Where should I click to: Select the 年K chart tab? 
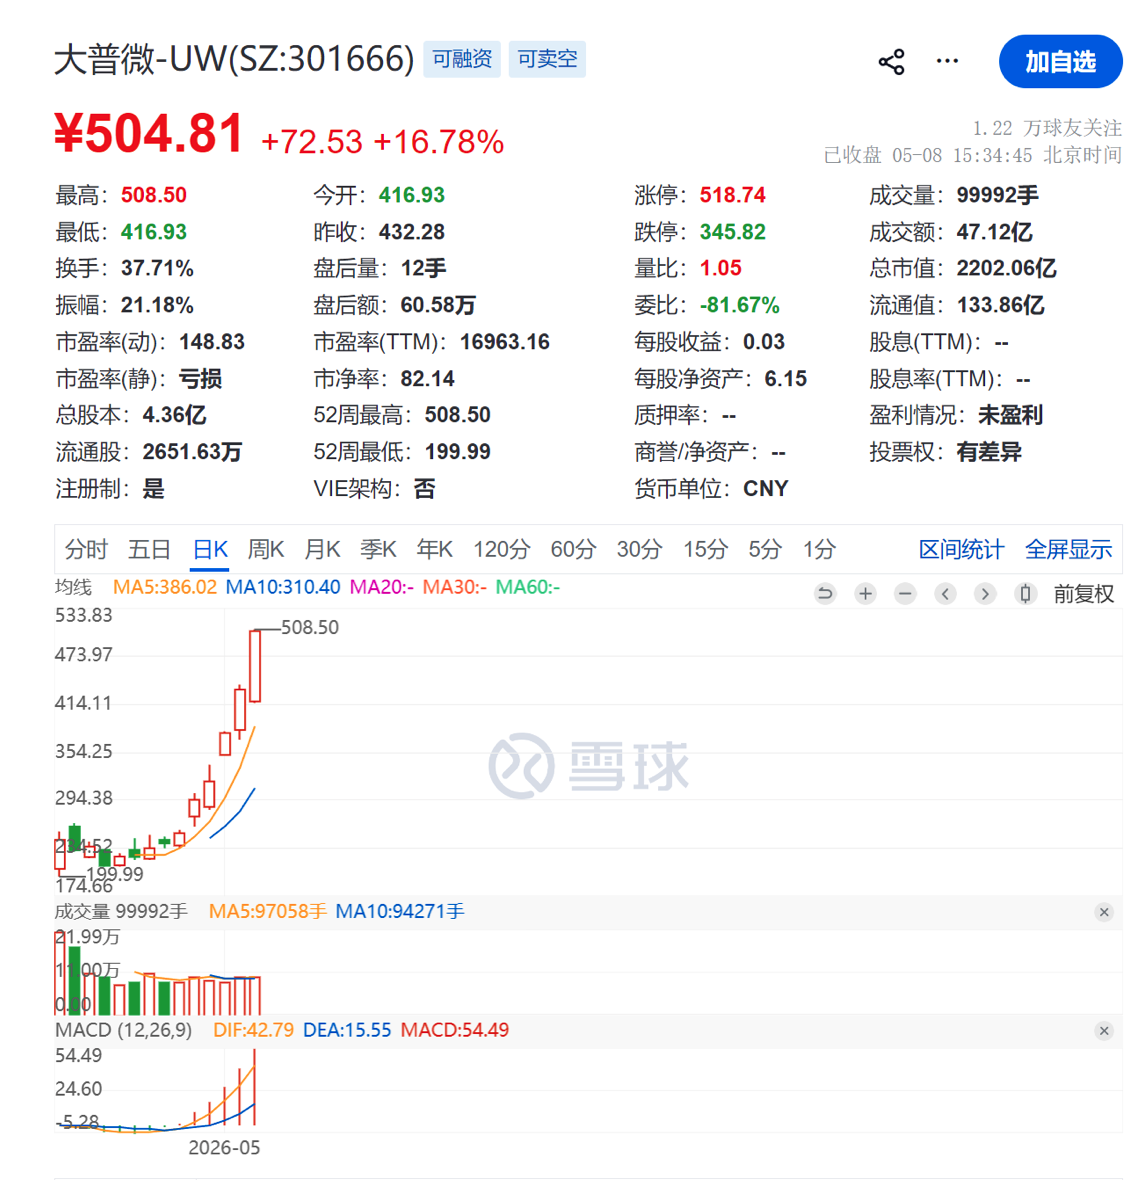point(434,549)
